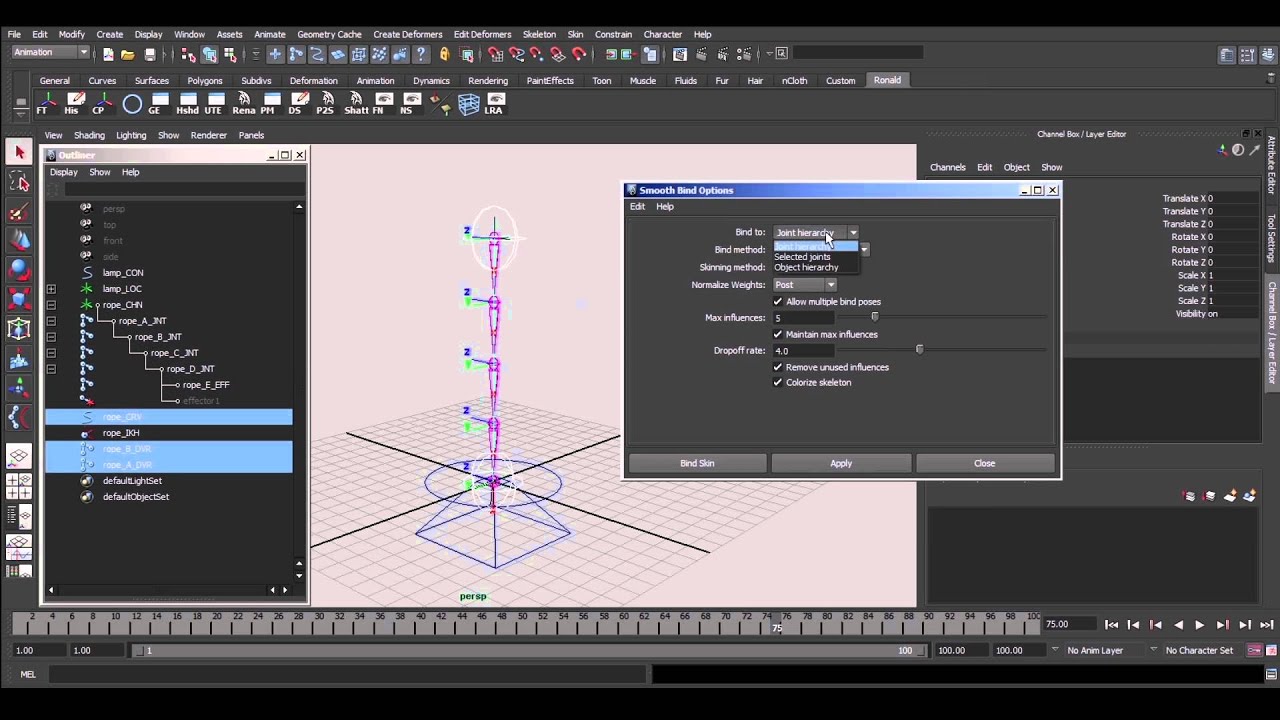Image resolution: width=1280 pixels, height=720 pixels.
Task: Choose Object hierarchy from dropdown list
Action: tap(806, 267)
